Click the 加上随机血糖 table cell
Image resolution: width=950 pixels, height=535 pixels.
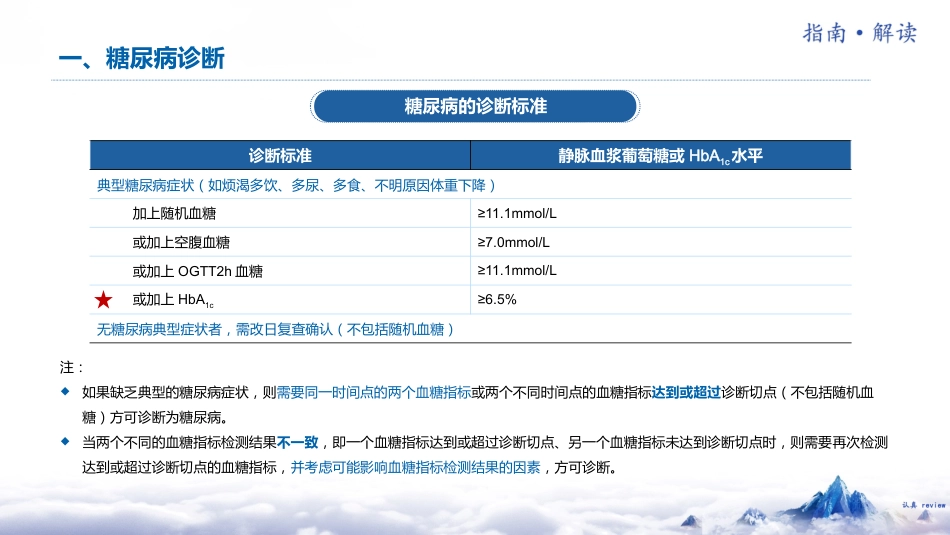click(x=280, y=213)
